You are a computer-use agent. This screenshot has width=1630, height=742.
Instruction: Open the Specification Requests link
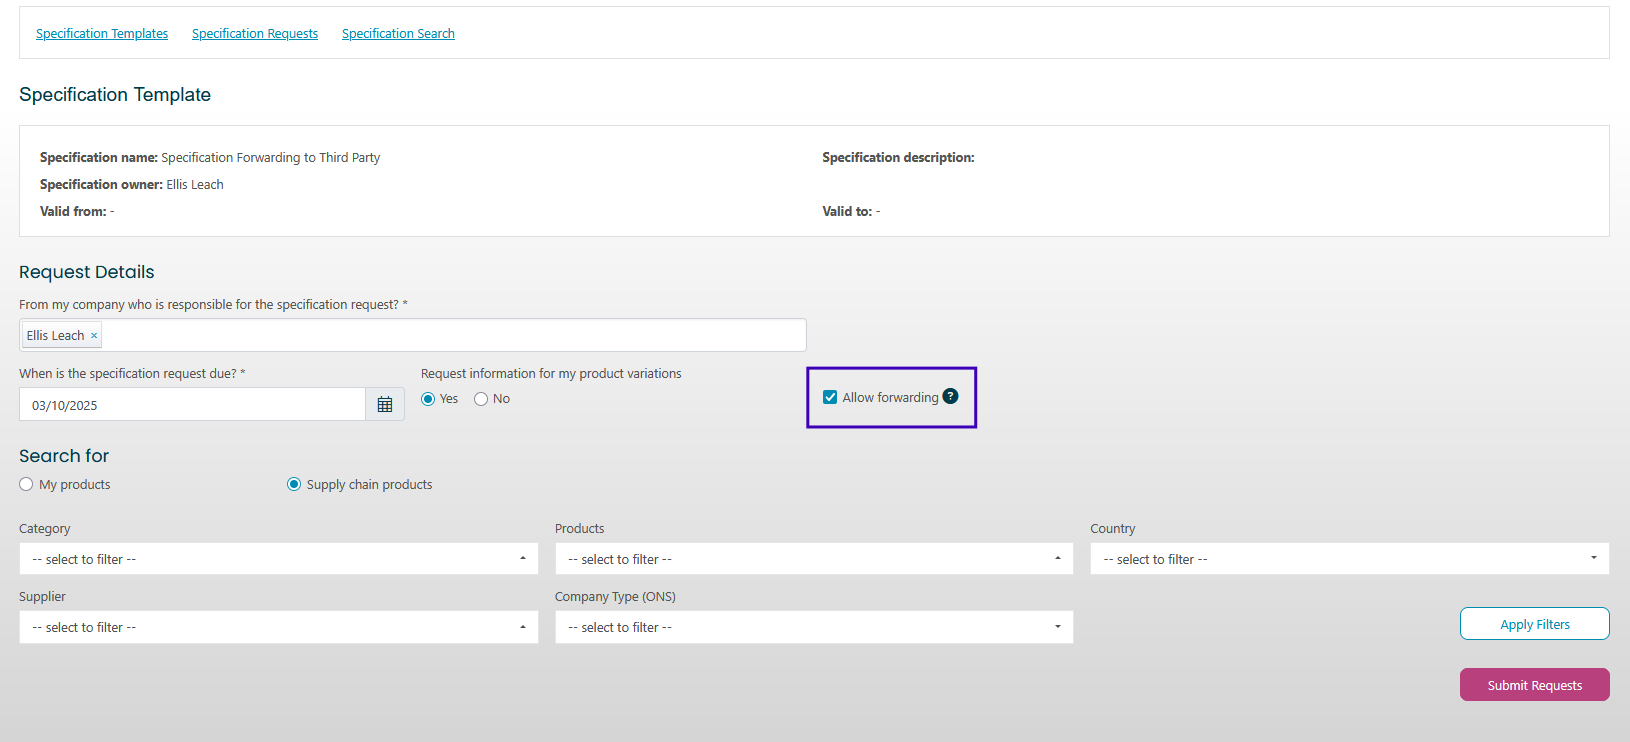click(x=255, y=34)
